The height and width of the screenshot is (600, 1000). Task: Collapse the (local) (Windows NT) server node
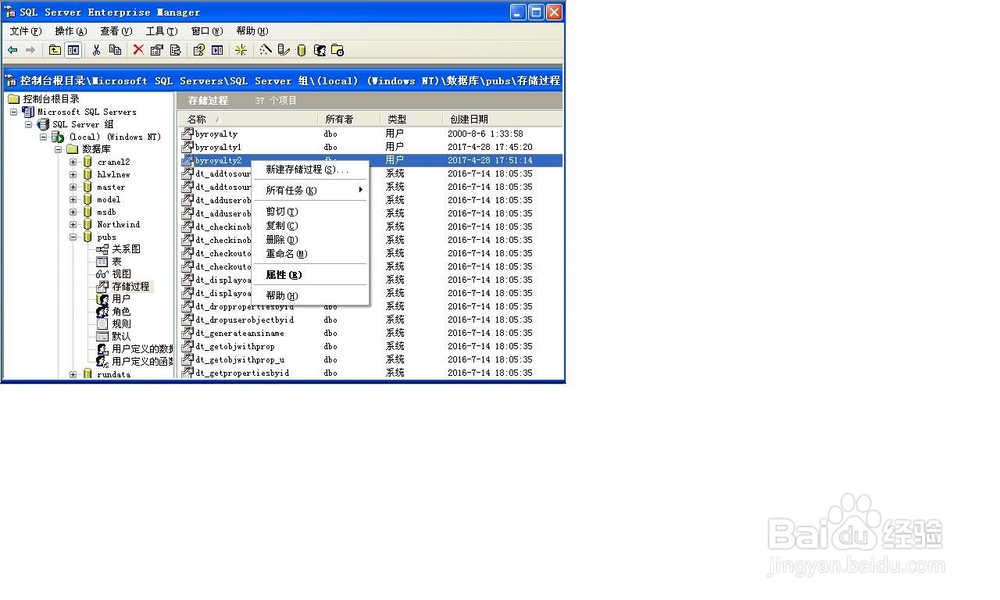click(43, 137)
